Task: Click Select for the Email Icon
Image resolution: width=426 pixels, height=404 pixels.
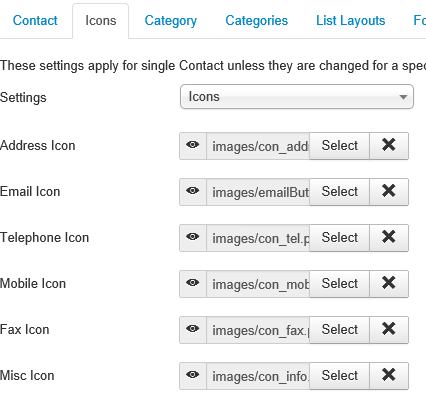Action: [340, 192]
